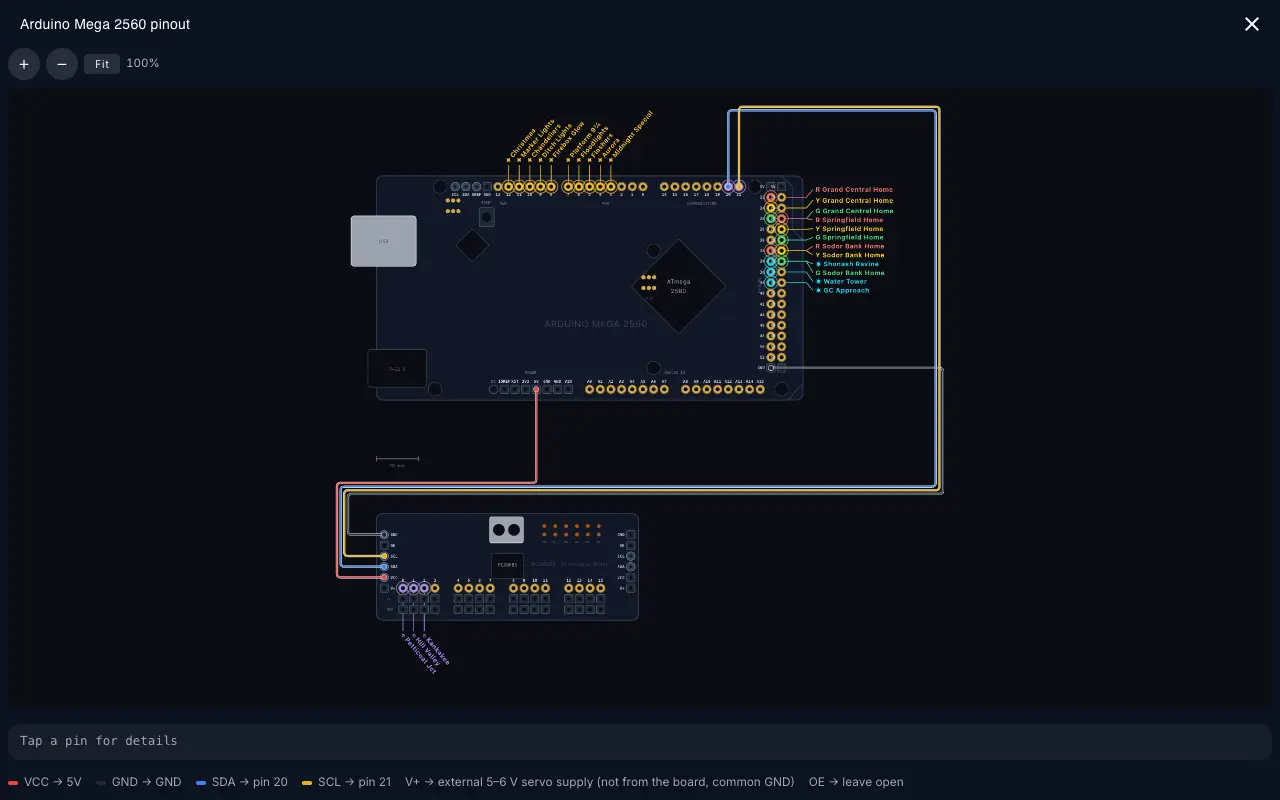Screen dimensions: 1280x800
Task: Click the 'R Sodor Bank Home' label
Action: pyautogui.click(x=850, y=246)
